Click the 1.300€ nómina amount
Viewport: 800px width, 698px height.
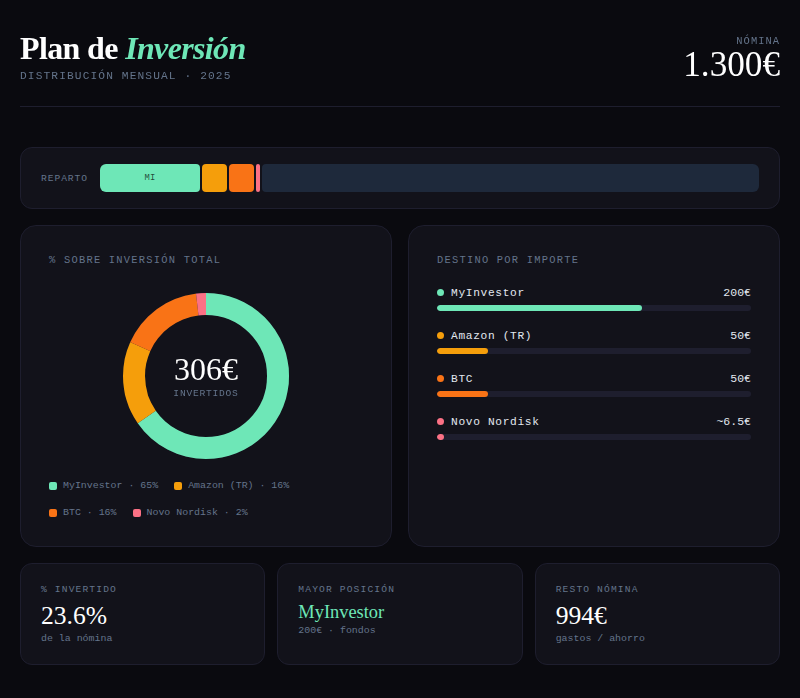pos(732,65)
